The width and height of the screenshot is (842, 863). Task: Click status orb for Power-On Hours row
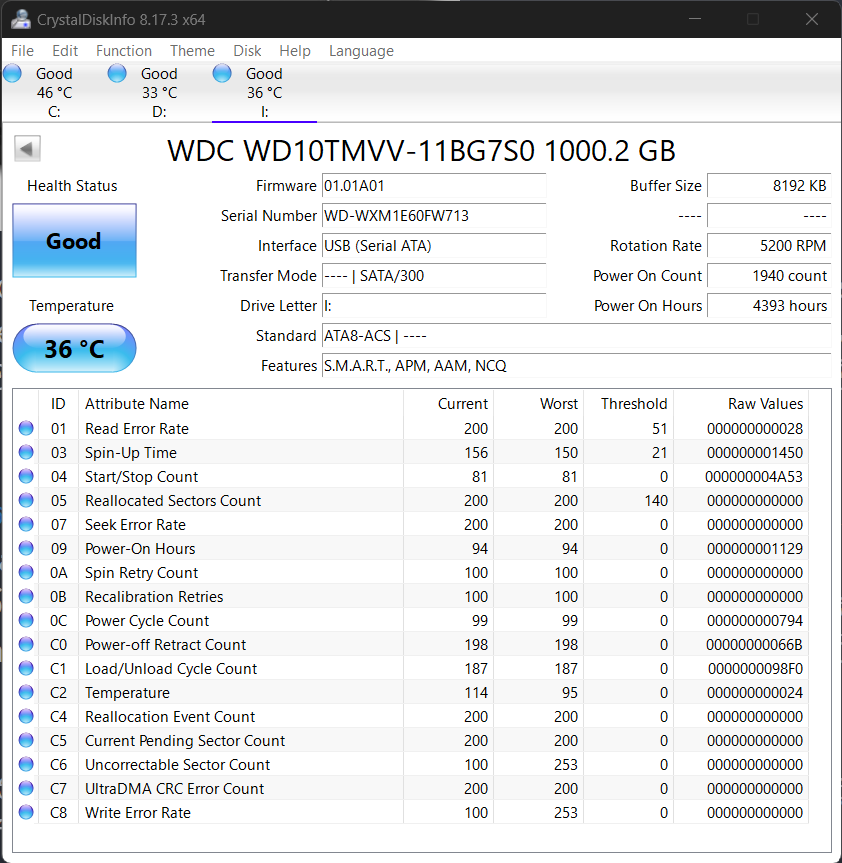coord(26,548)
